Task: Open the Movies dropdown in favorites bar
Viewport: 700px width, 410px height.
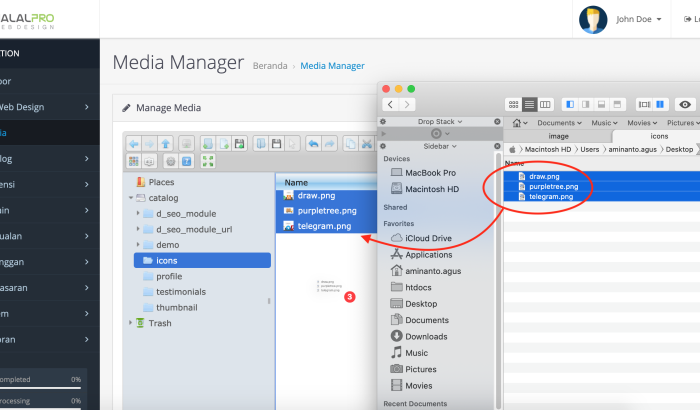Action: 642,123
